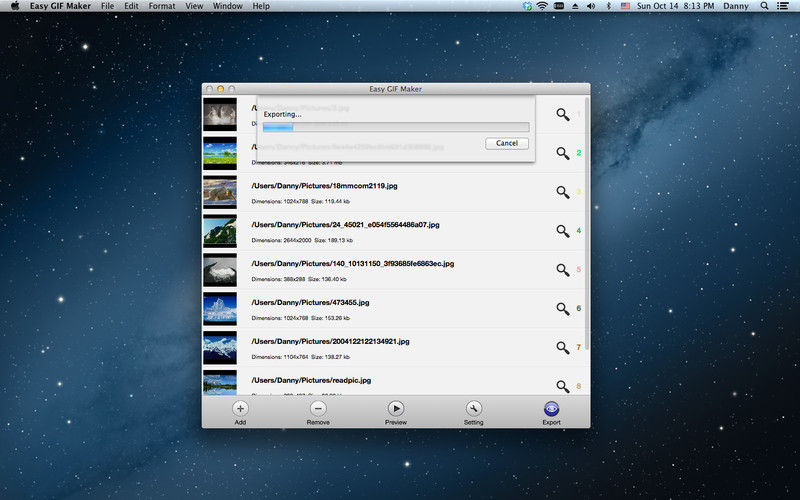Select thumbnail of 2004122122134921.jpg
This screenshot has width=800, height=500.
coord(220,347)
